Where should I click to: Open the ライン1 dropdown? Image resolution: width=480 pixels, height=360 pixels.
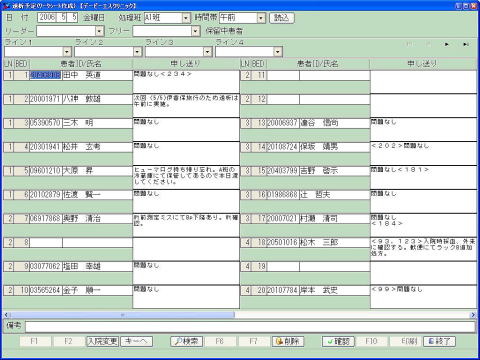click(67, 52)
